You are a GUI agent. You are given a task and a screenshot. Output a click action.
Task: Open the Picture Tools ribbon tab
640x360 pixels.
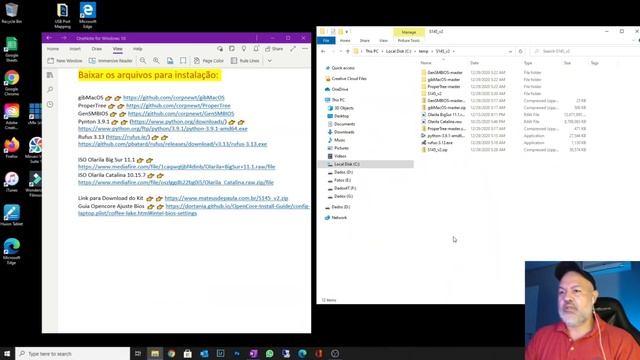(x=409, y=41)
